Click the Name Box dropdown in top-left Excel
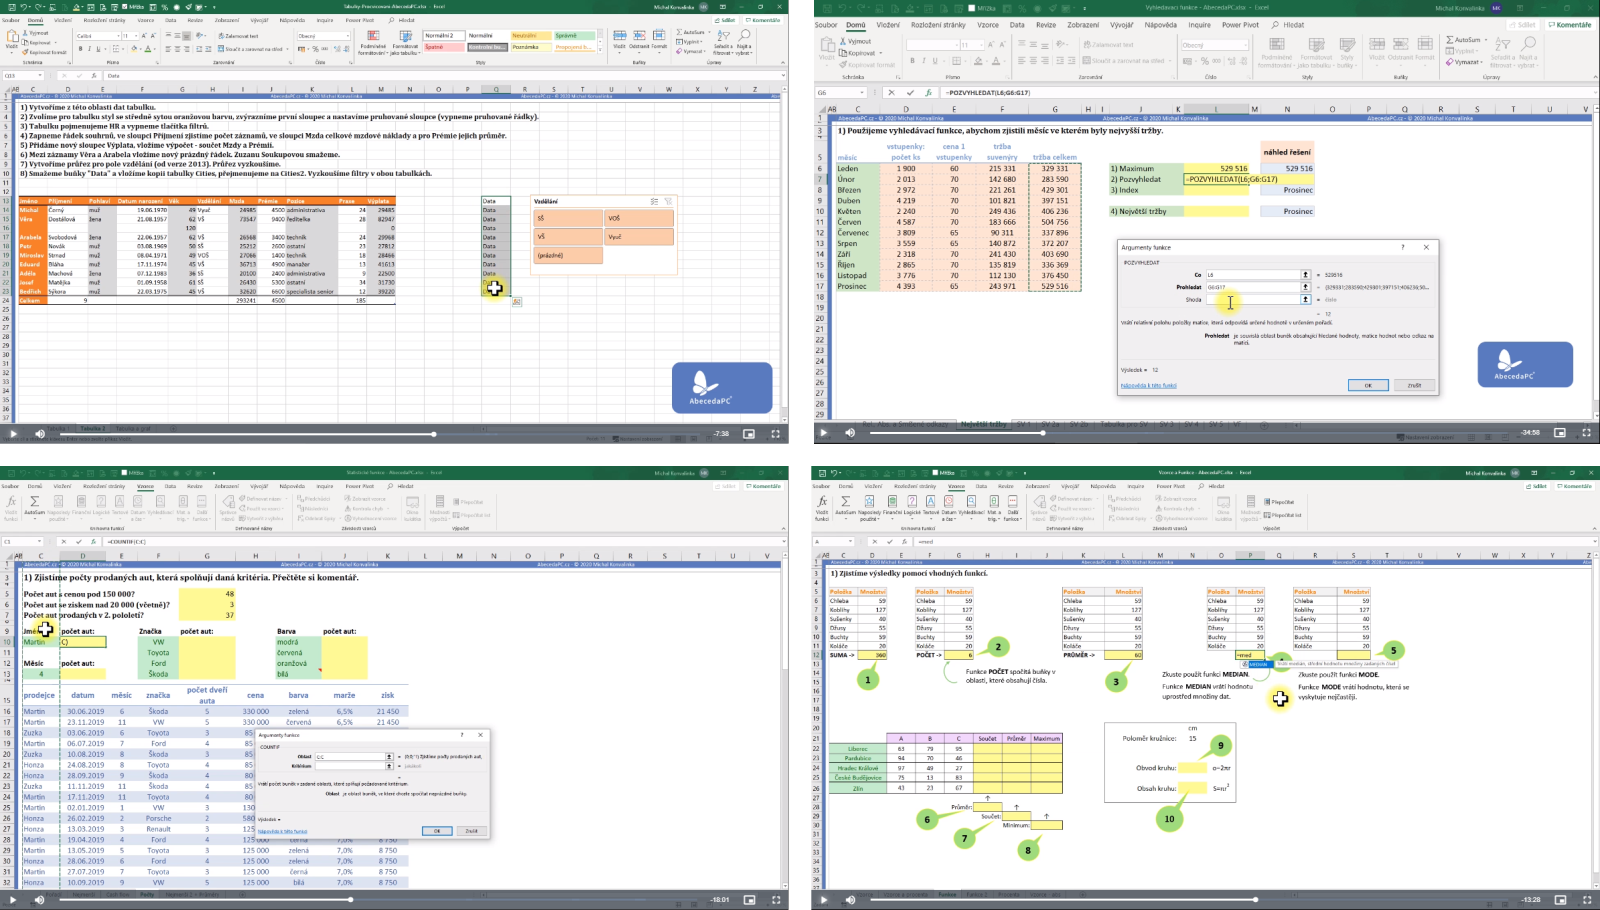This screenshot has height=910, width=1600. [x=42, y=75]
